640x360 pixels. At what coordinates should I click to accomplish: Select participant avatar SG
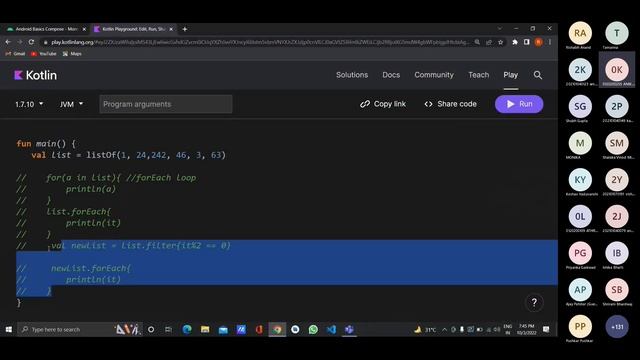pyautogui.click(x=580, y=107)
